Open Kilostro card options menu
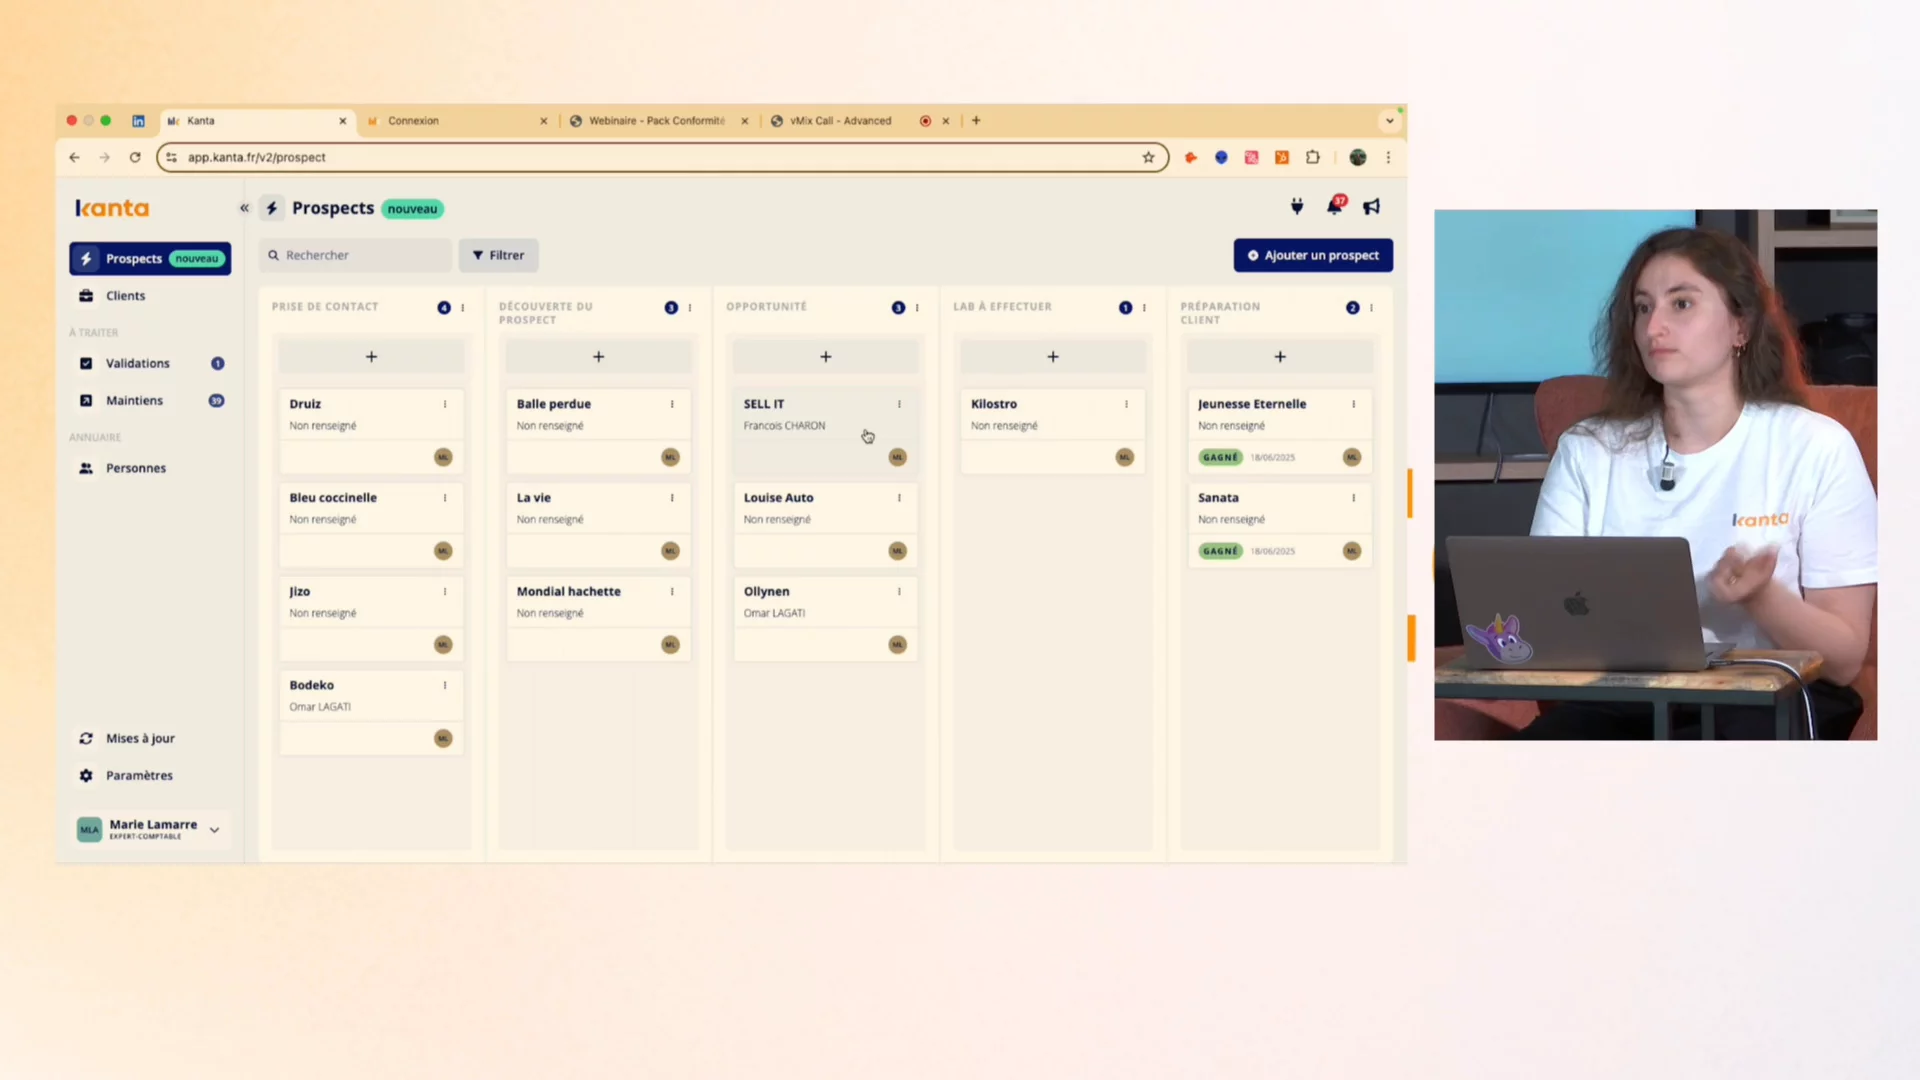 click(1126, 404)
